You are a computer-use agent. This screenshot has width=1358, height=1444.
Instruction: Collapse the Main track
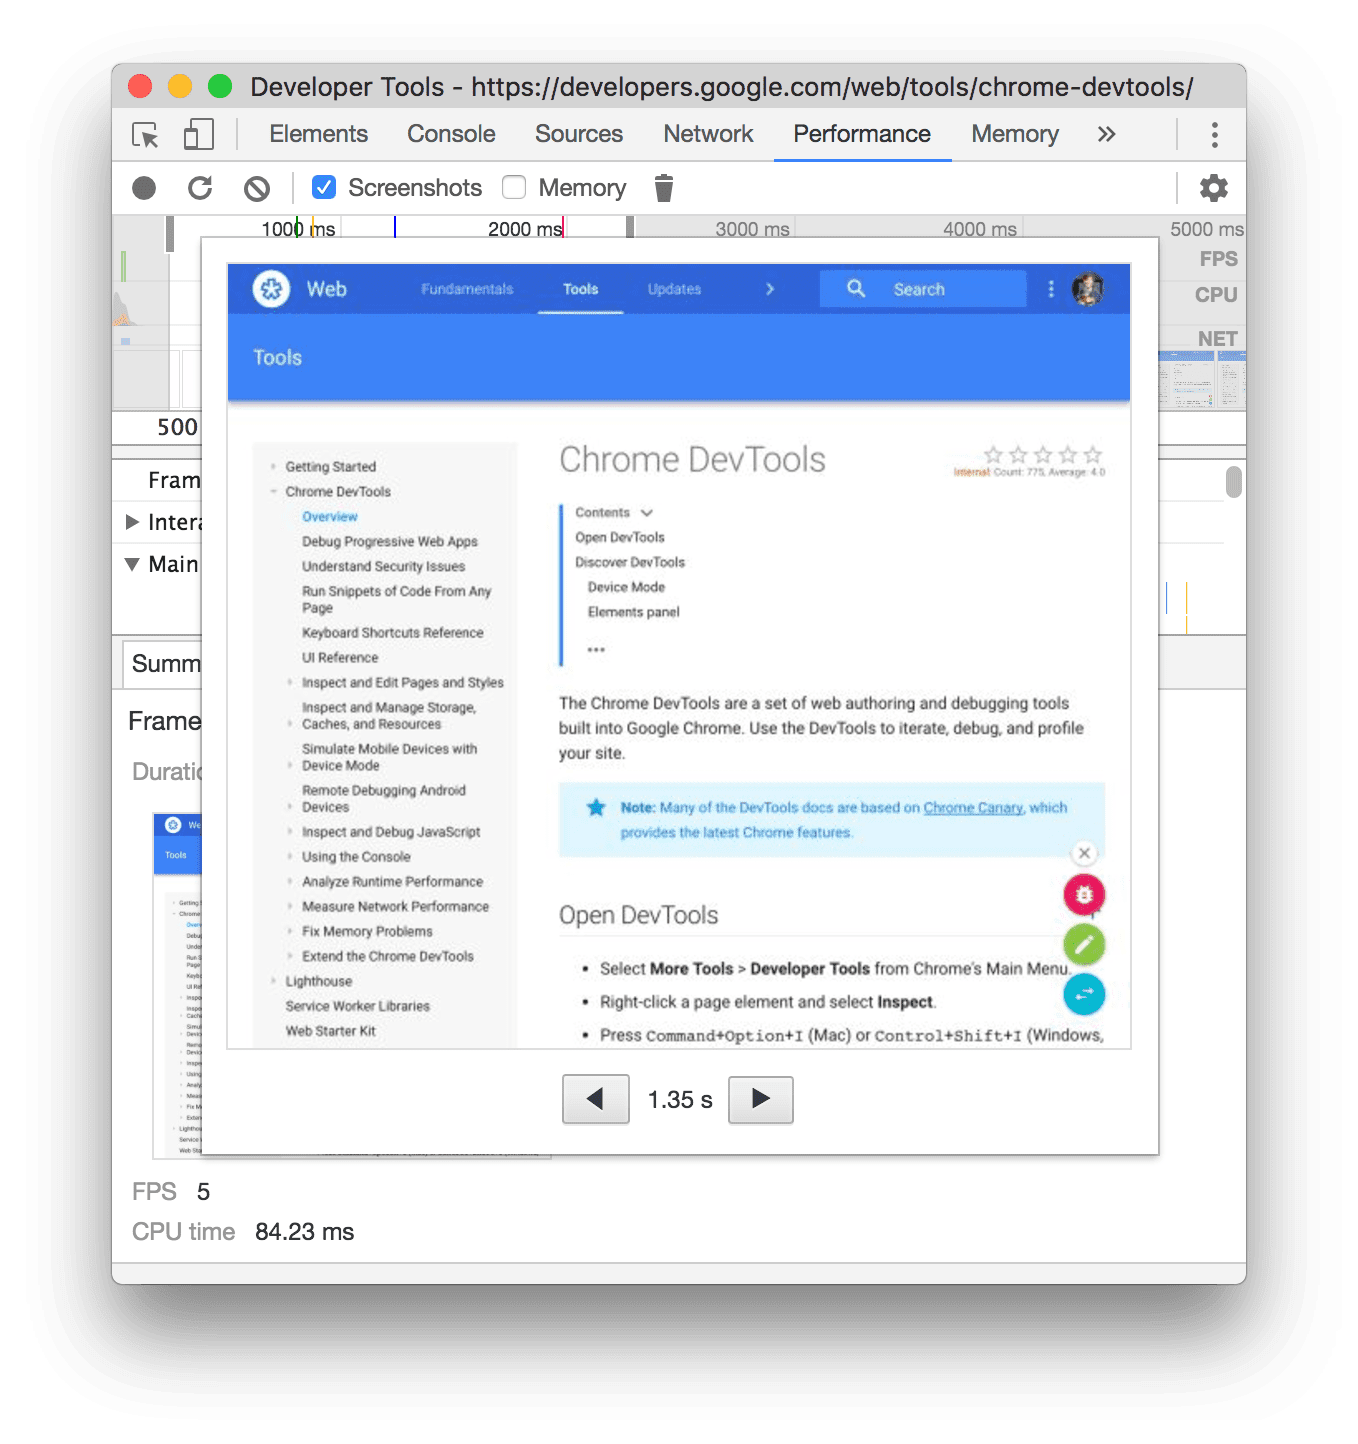click(132, 564)
